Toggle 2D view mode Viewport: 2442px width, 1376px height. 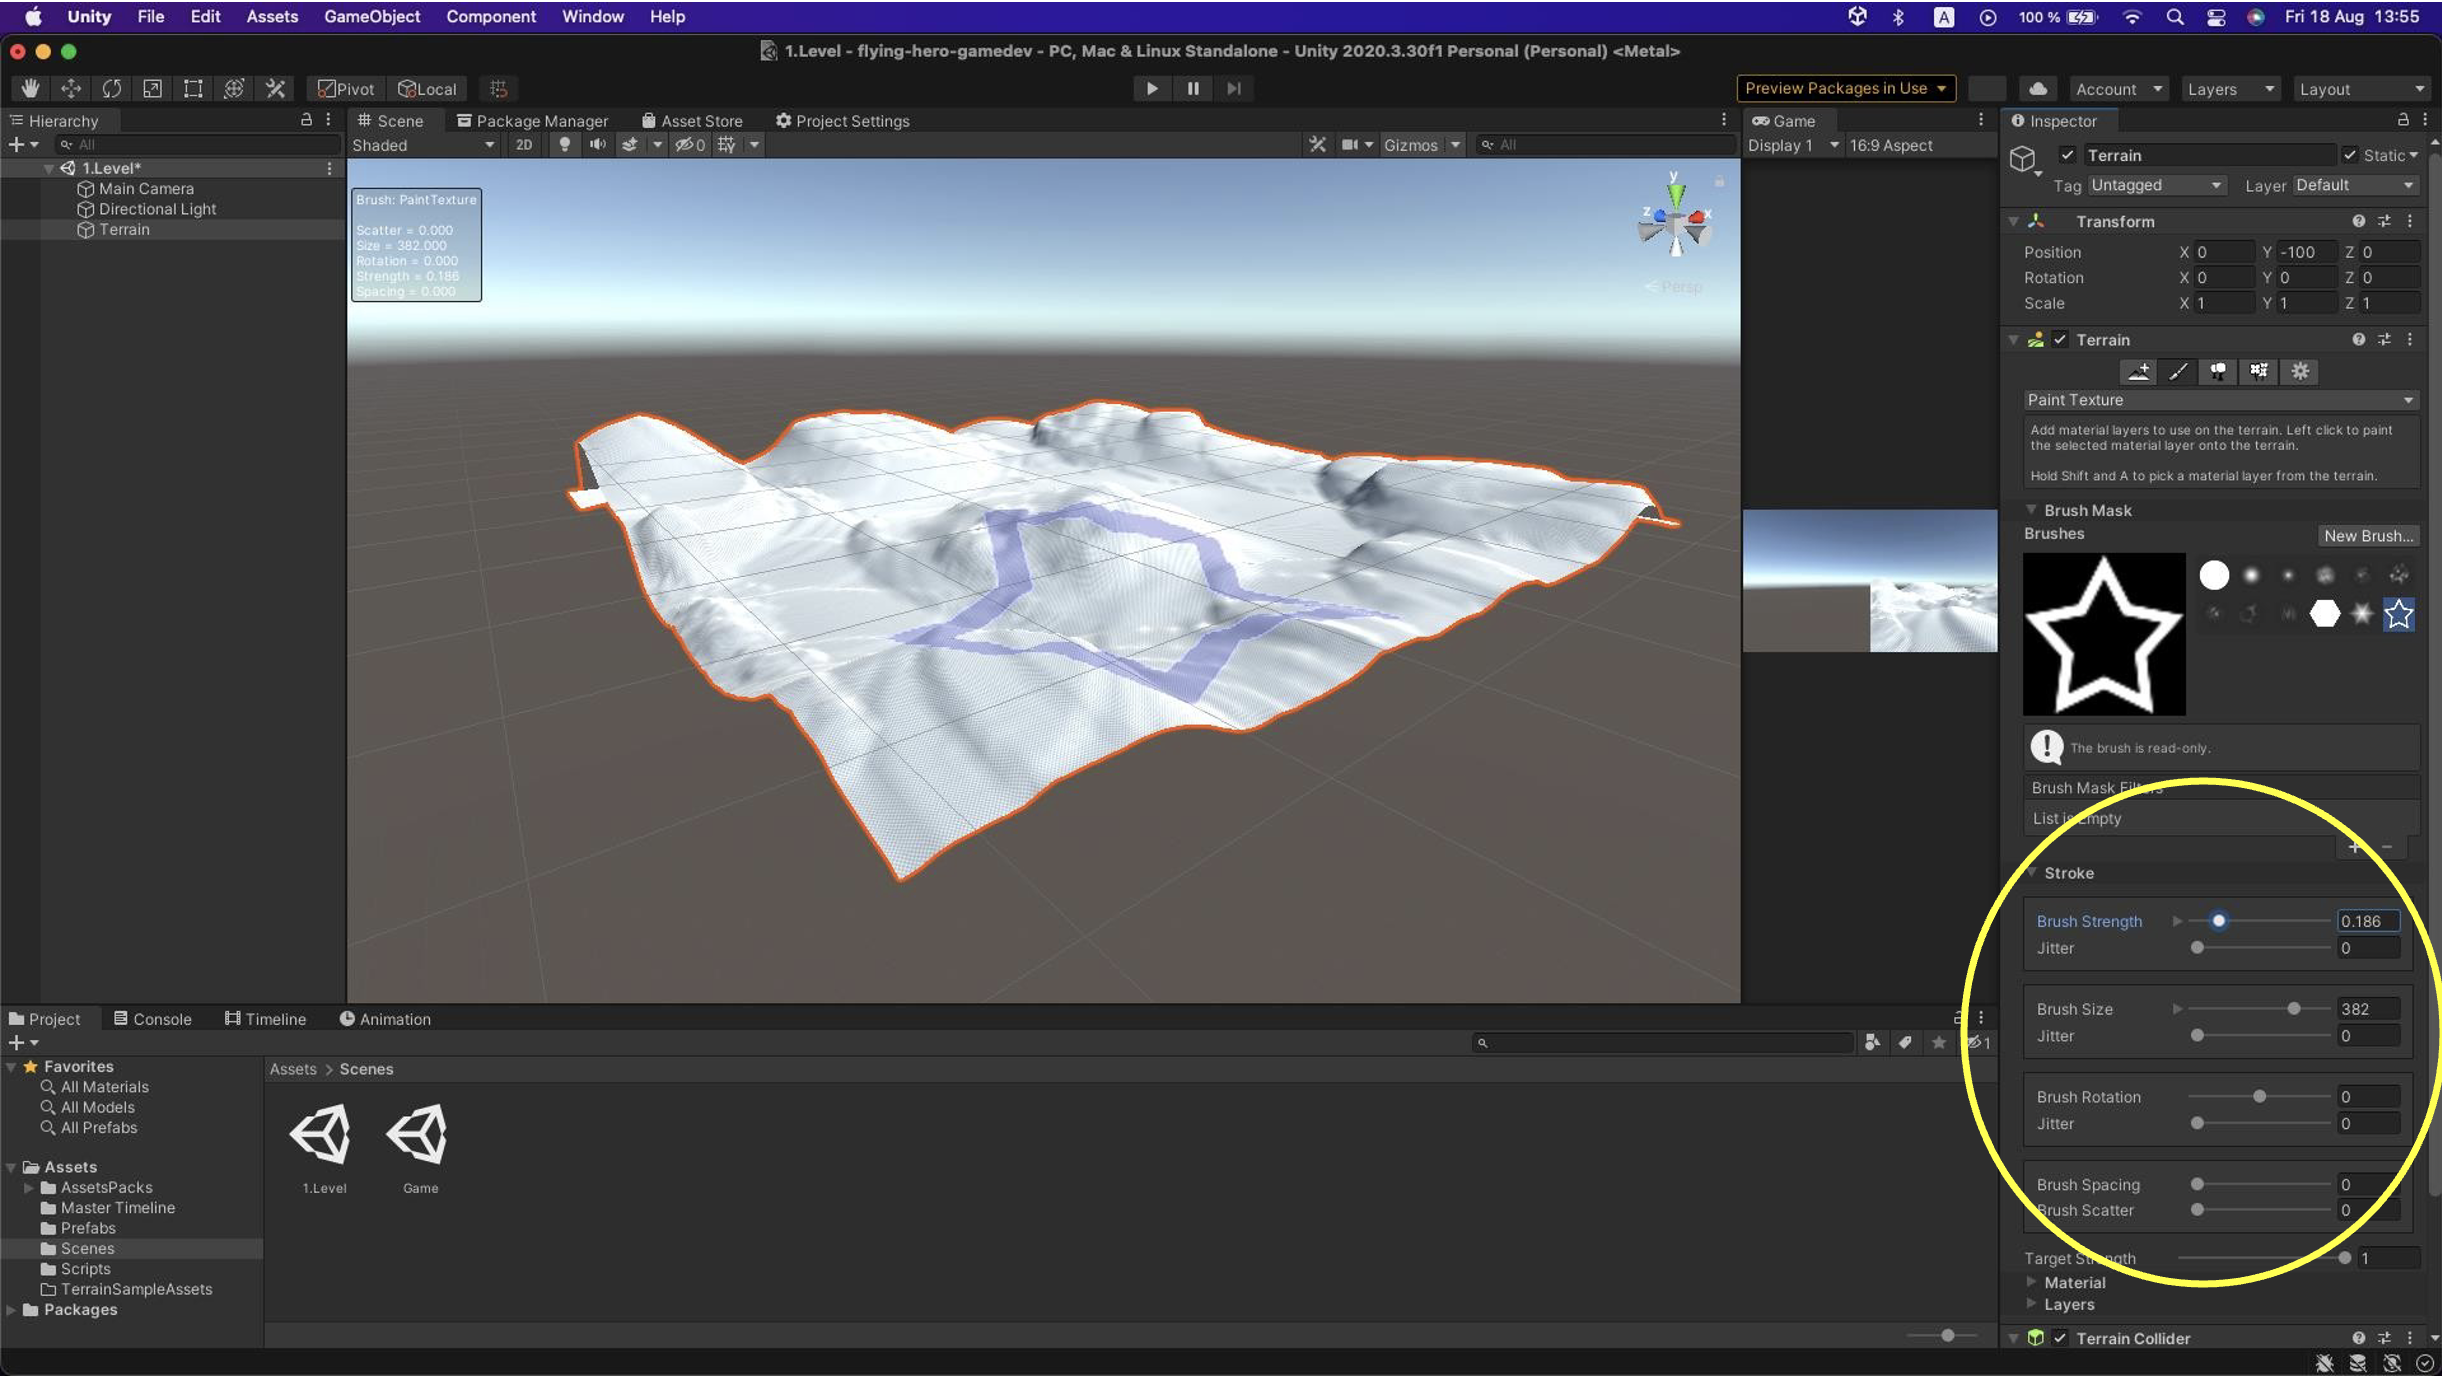click(524, 145)
